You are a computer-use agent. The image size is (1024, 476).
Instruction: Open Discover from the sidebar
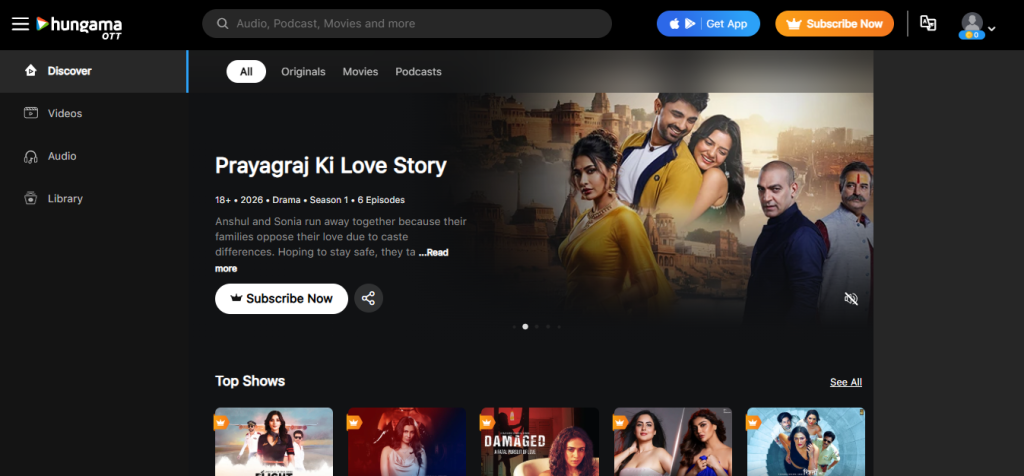[69, 71]
